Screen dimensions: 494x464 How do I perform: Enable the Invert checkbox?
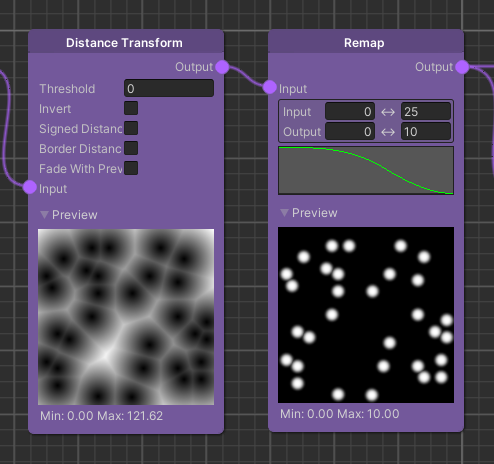(x=131, y=108)
